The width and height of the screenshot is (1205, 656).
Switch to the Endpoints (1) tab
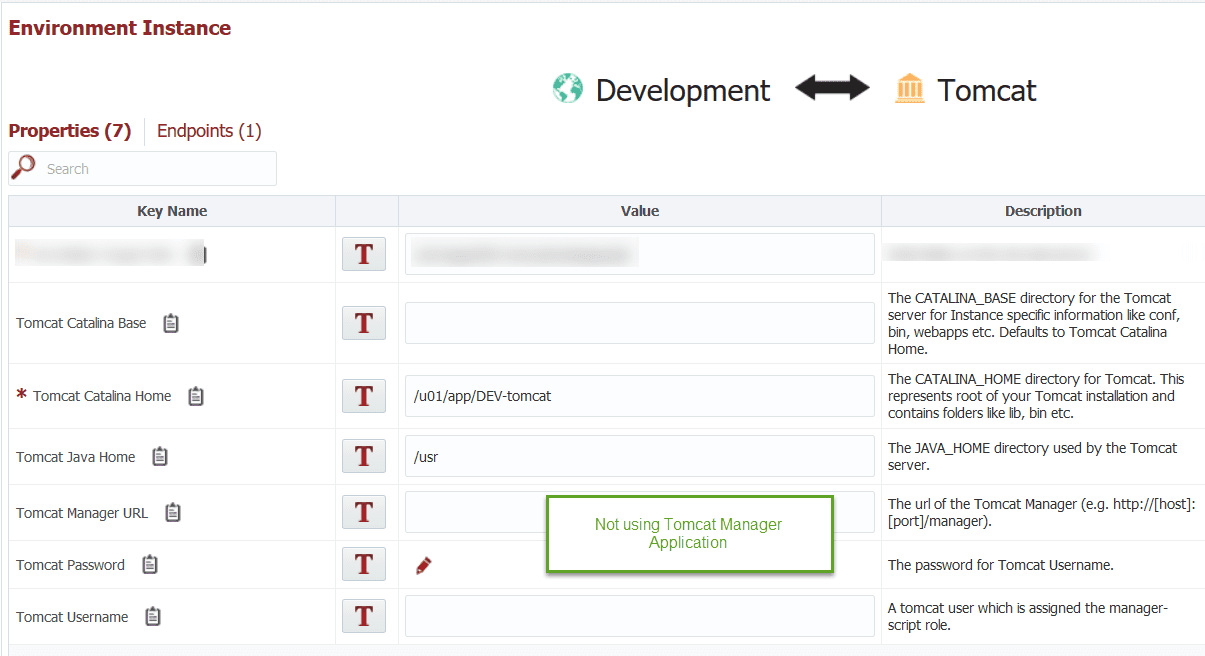click(x=209, y=131)
